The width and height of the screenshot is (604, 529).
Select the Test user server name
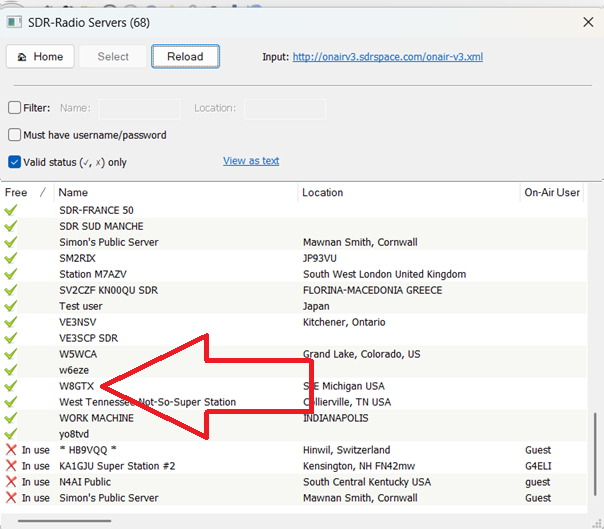[81, 306]
